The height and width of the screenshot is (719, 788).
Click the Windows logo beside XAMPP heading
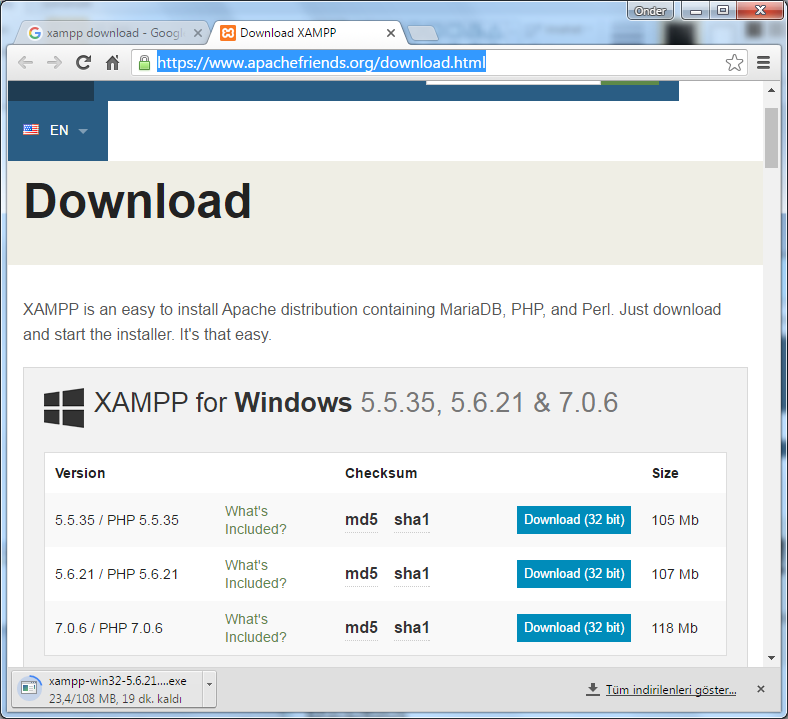(64, 407)
